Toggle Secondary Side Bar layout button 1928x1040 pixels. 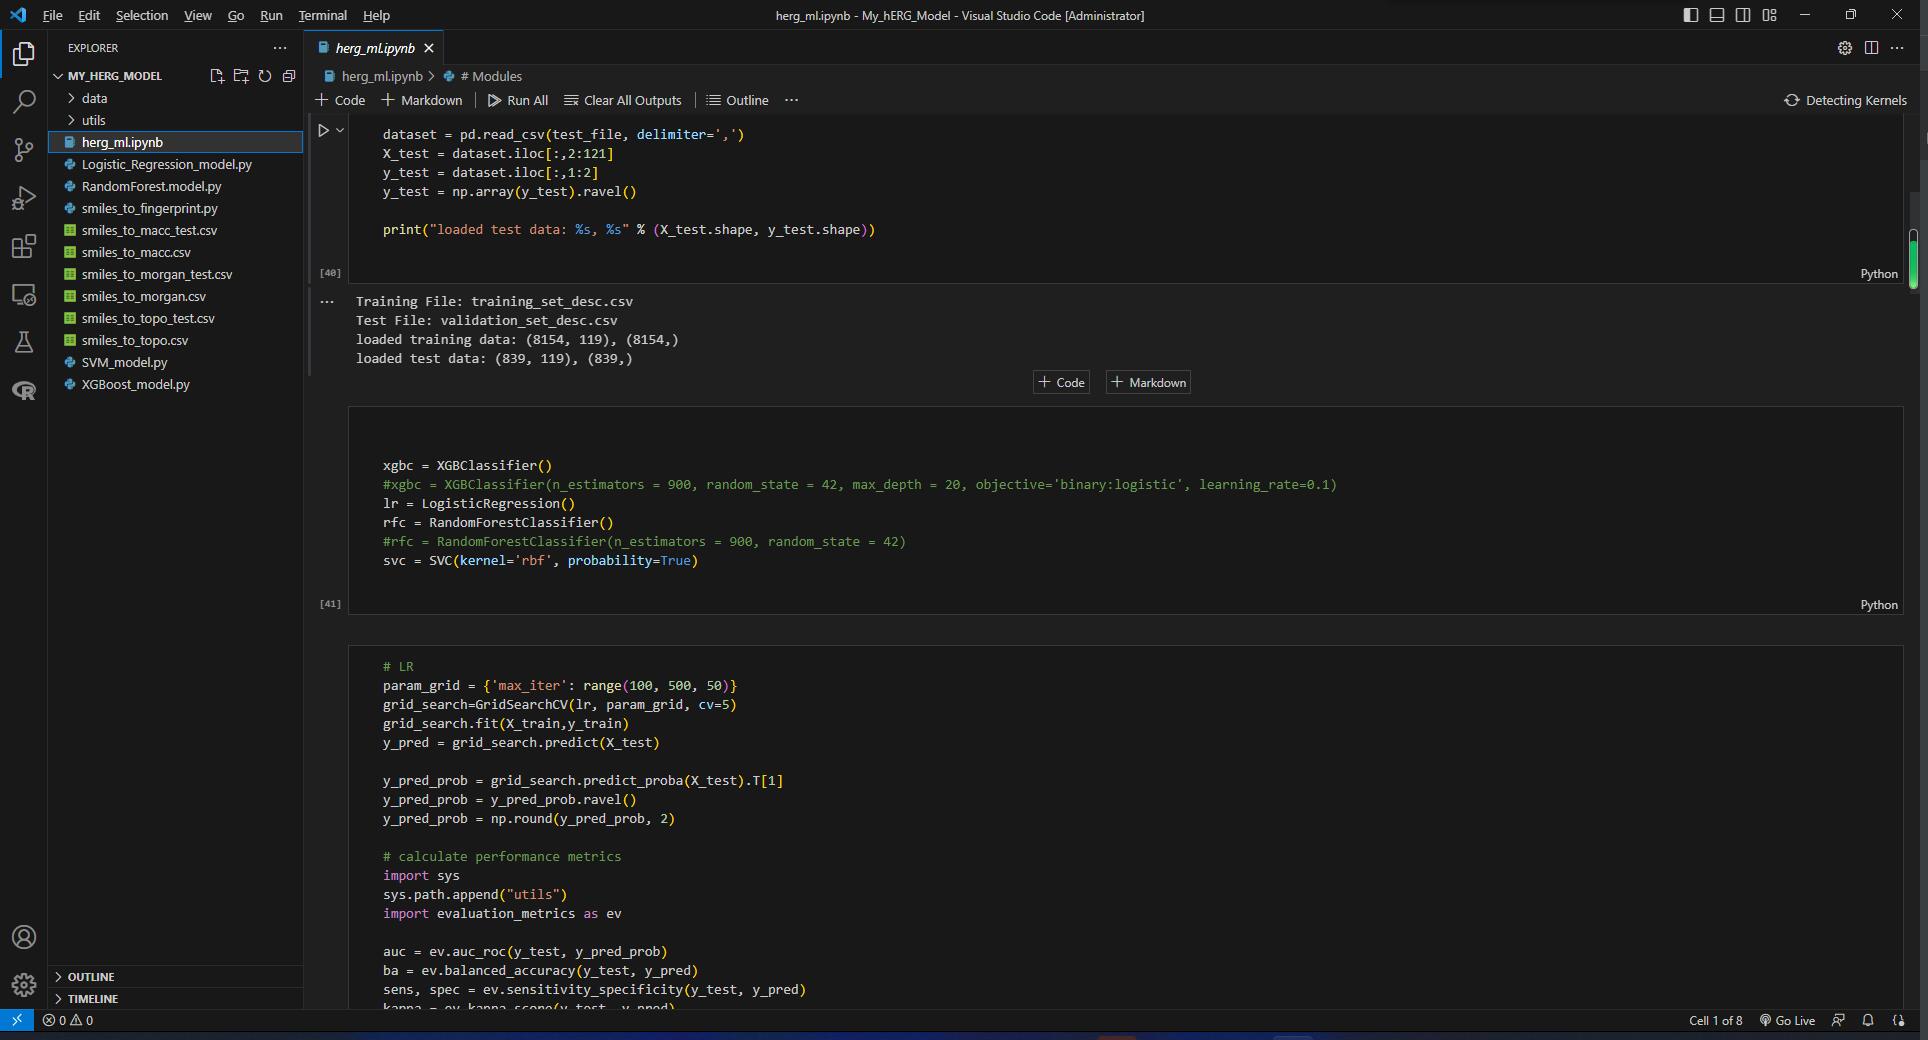click(x=1743, y=15)
